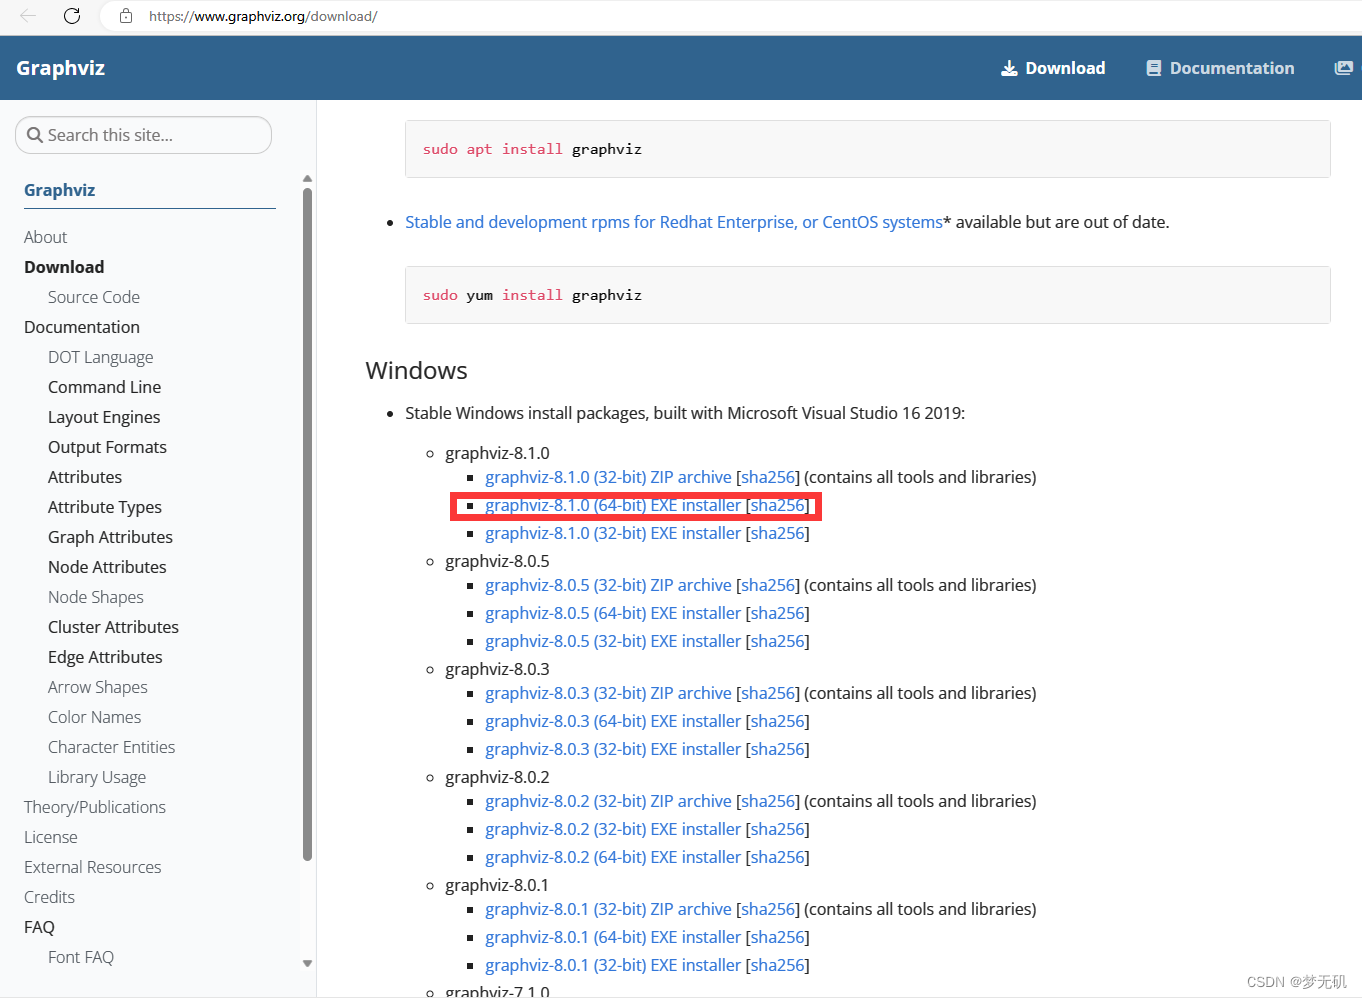The width and height of the screenshot is (1362, 998).
Task: Click the sidebar scrollbar up arrow
Action: (x=307, y=179)
